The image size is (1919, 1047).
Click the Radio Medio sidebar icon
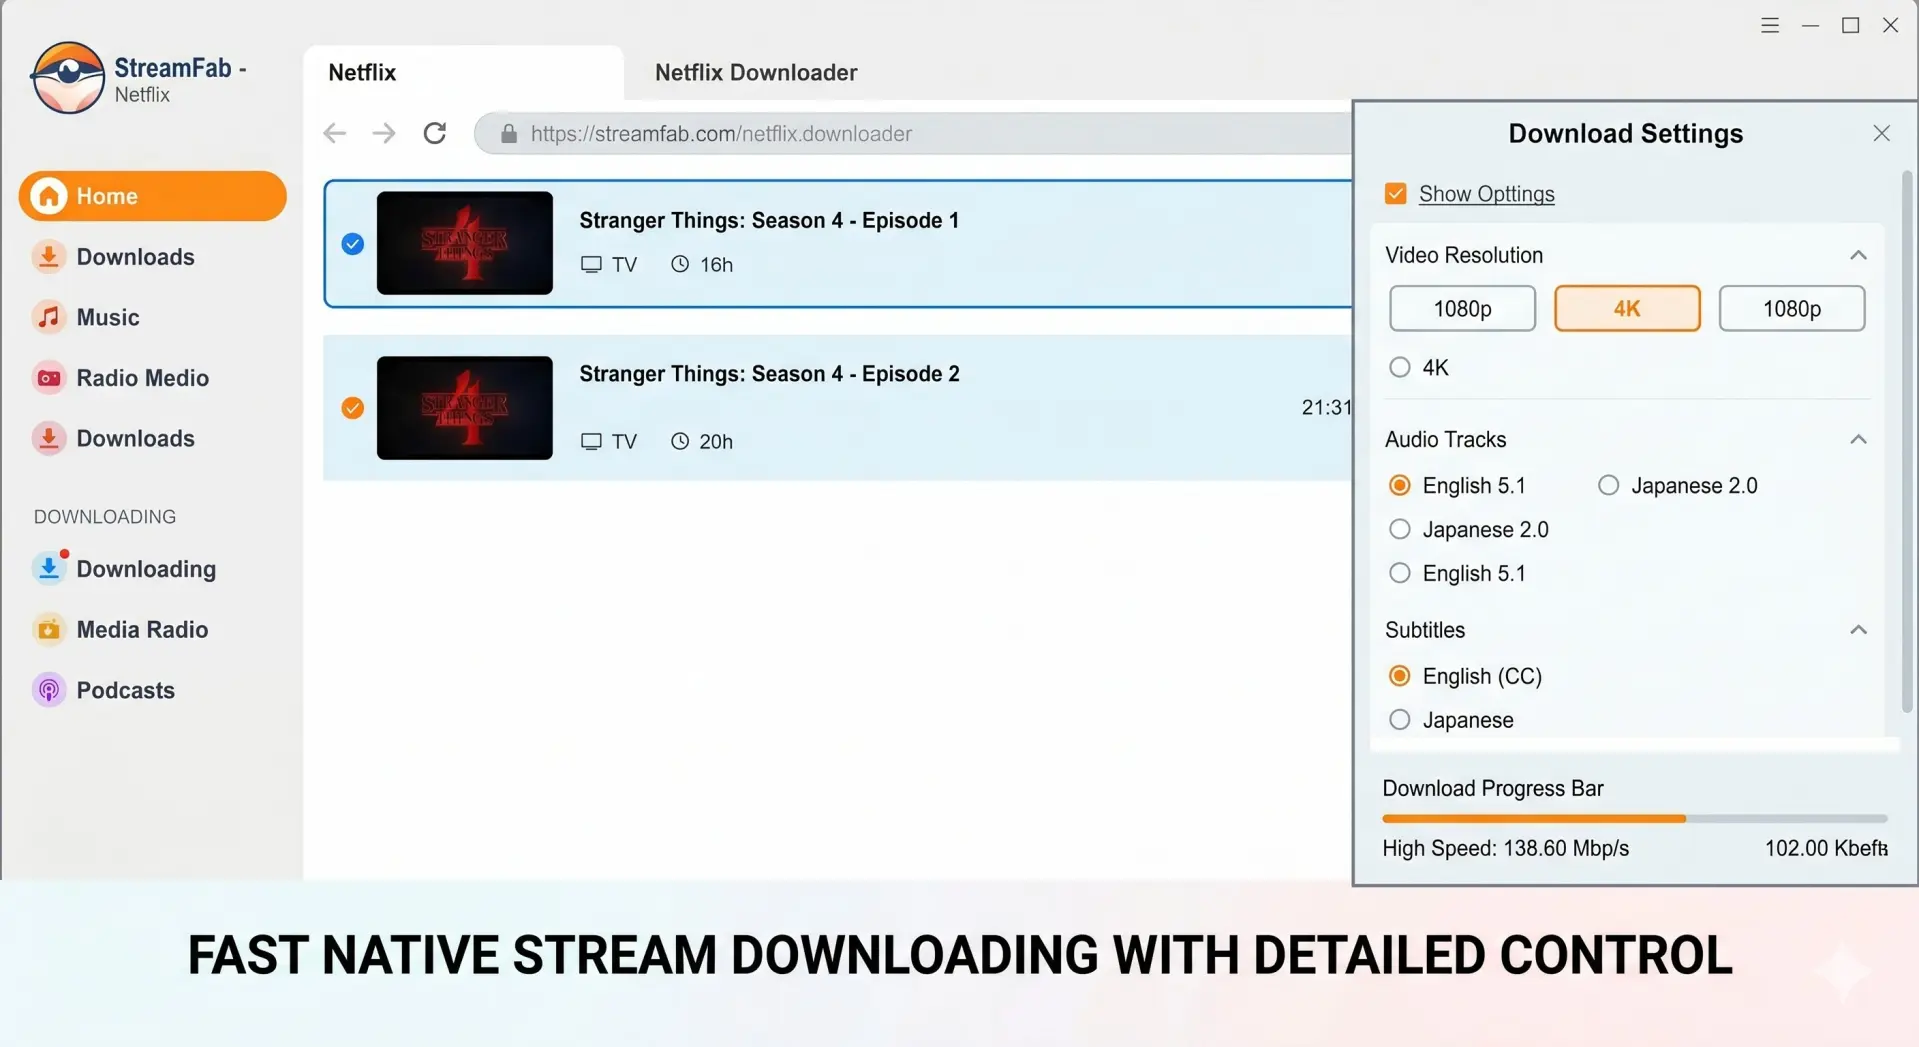(48, 378)
